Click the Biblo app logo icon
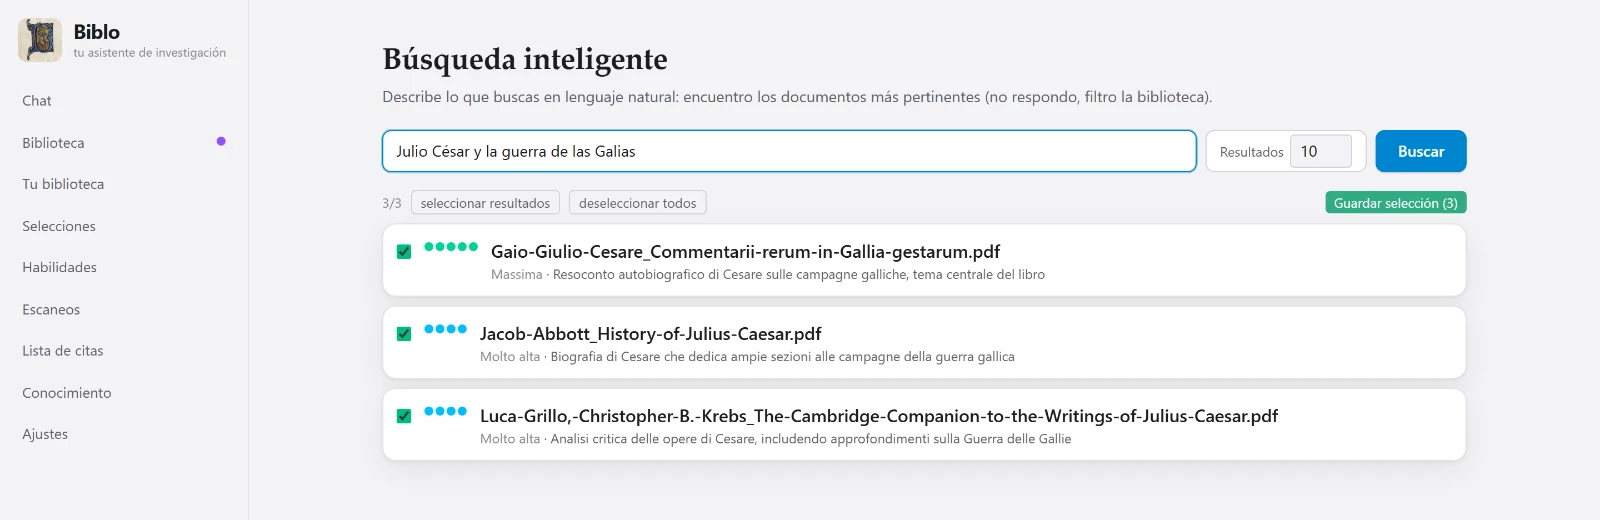Screen dimensions: 1600x520 coord(40,40)
